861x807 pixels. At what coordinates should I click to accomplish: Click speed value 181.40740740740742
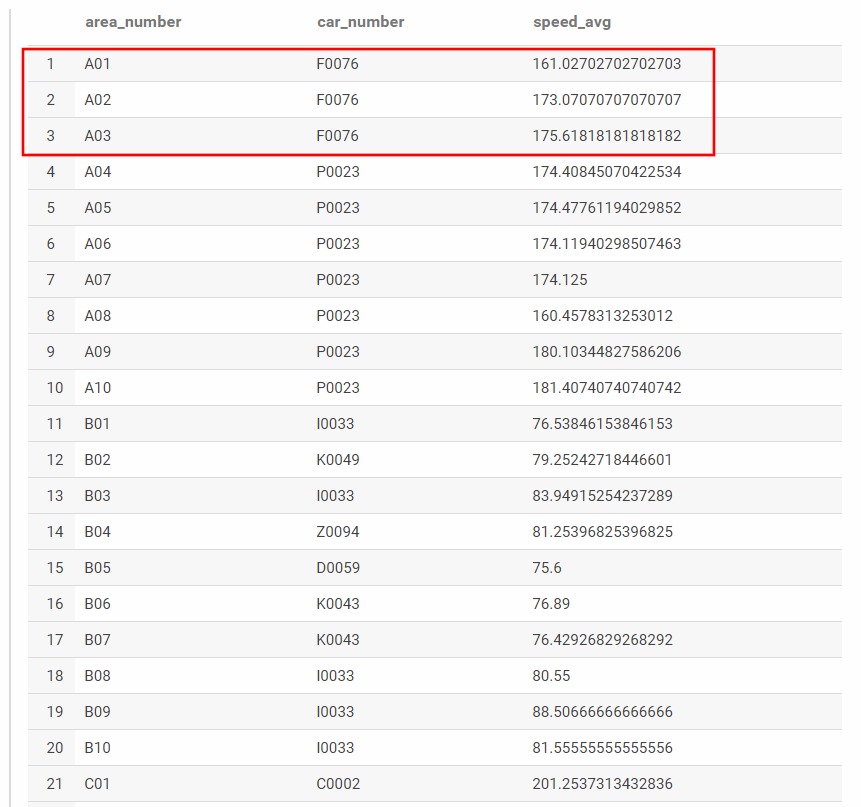[x=607, y=388]
